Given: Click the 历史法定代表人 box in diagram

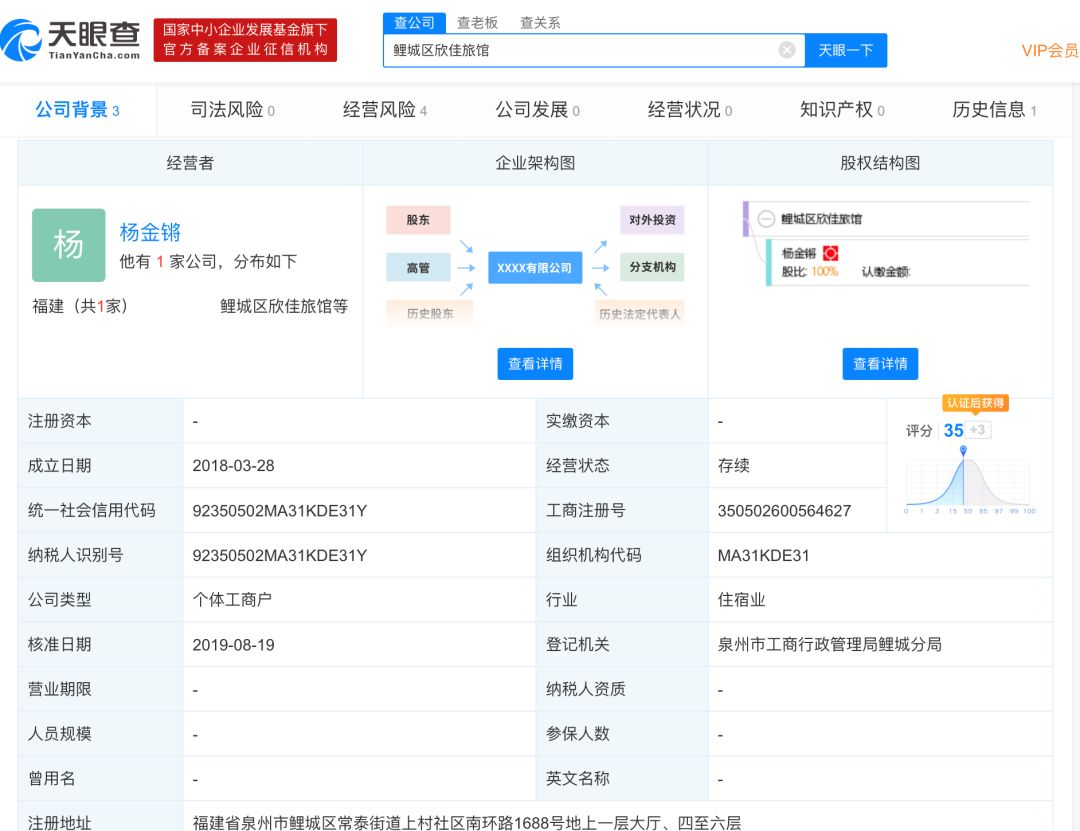Looking at the screenshot, I should (x=640, y=314).
